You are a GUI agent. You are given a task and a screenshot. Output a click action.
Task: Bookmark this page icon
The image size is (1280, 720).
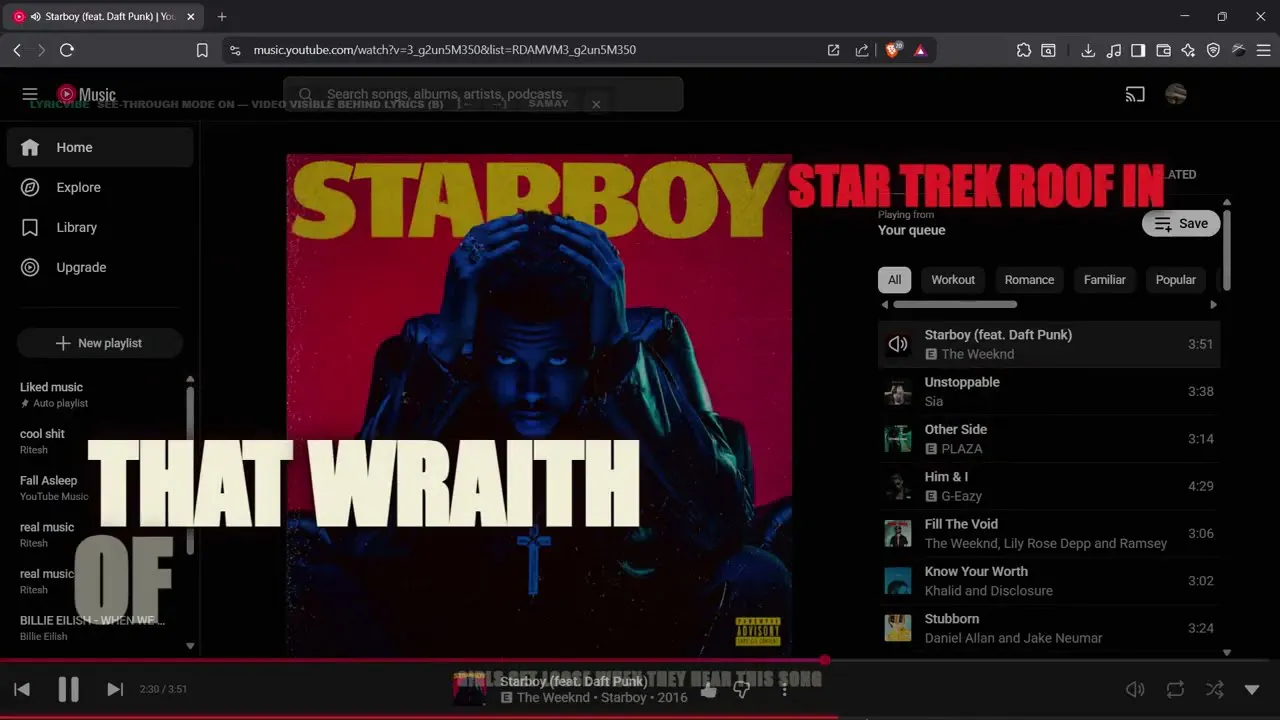(x=202, y=50)
